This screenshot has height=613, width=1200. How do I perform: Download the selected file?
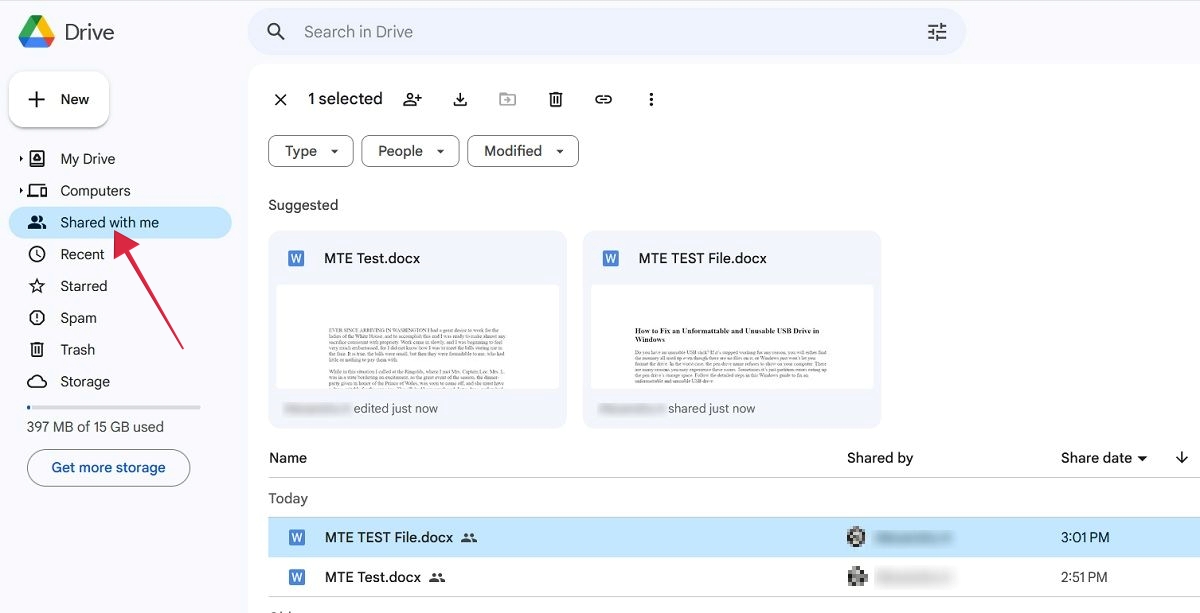click(x=460, y=99)
